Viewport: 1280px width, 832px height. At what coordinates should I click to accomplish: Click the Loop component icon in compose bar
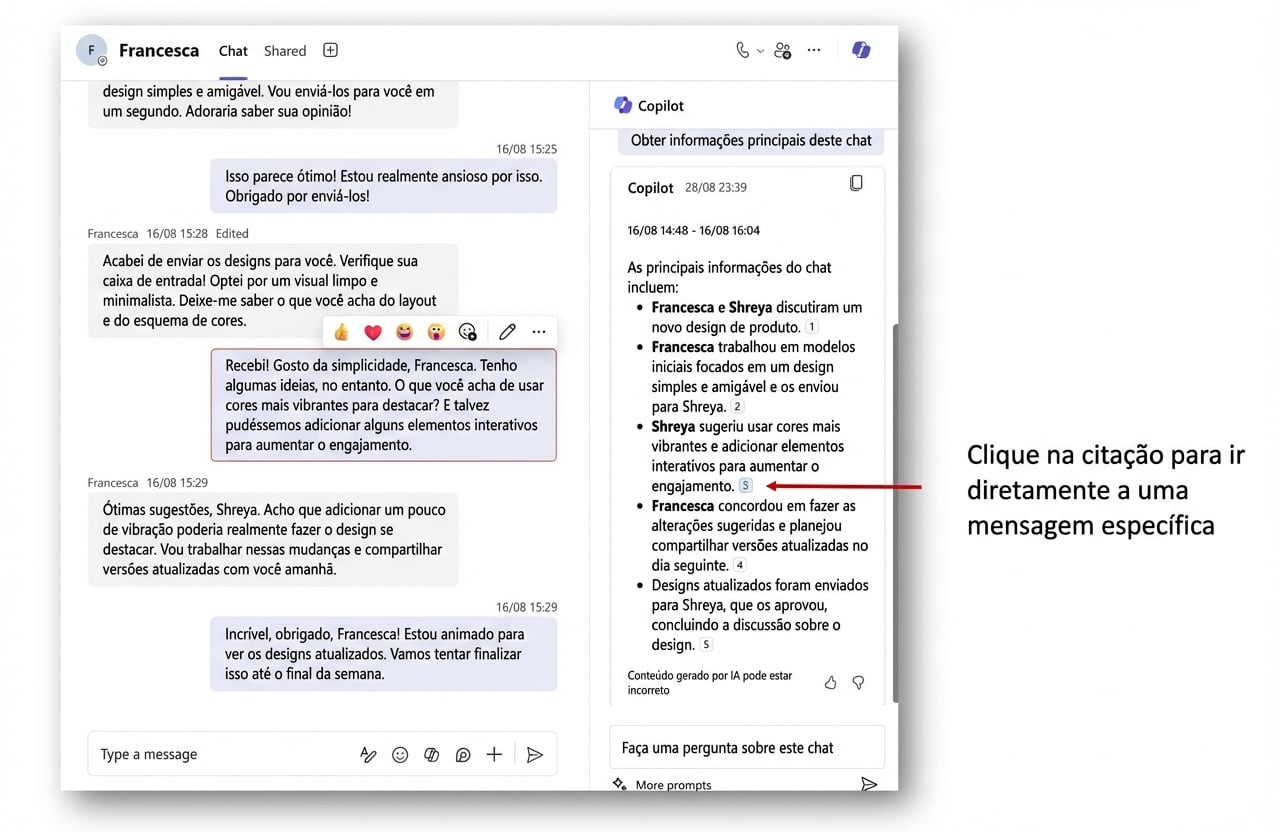[x=431, y=754]
